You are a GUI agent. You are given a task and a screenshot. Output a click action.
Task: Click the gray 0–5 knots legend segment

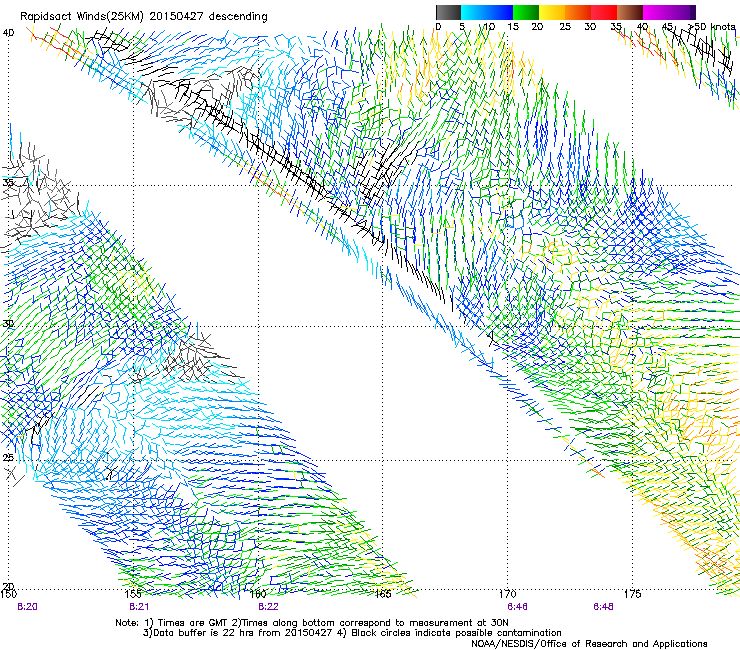(448, 12)
